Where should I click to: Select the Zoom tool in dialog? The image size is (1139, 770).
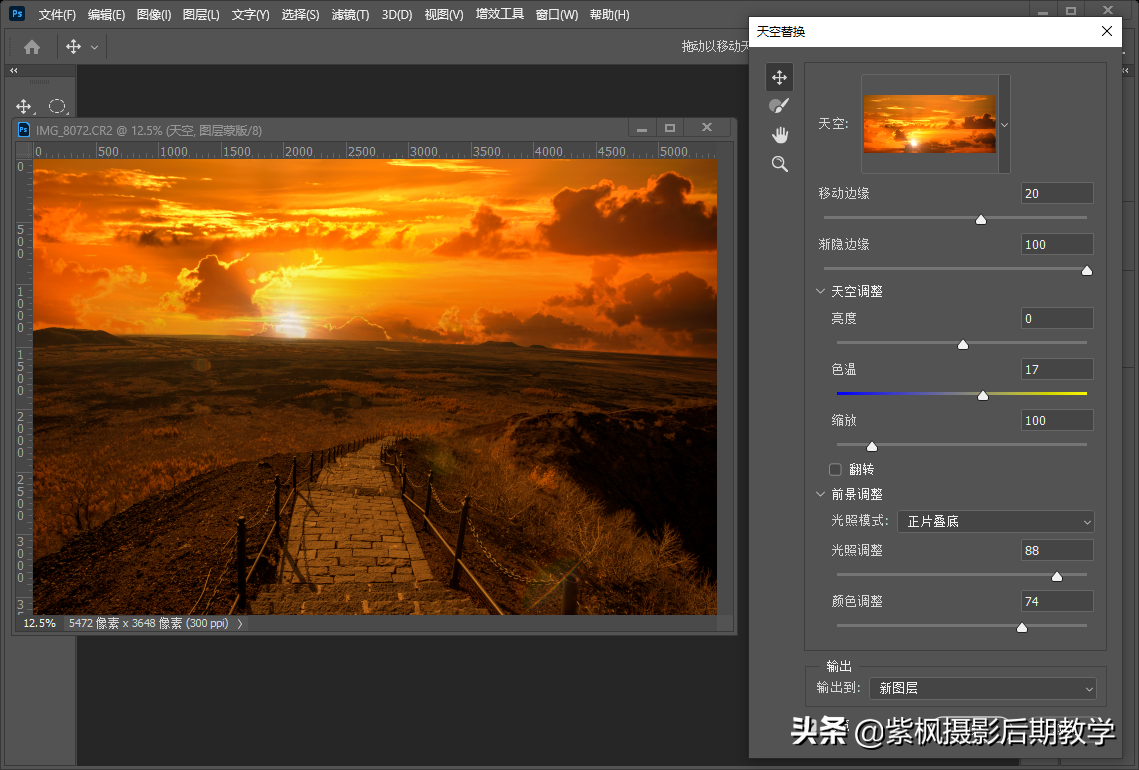[x=779, y=164]
